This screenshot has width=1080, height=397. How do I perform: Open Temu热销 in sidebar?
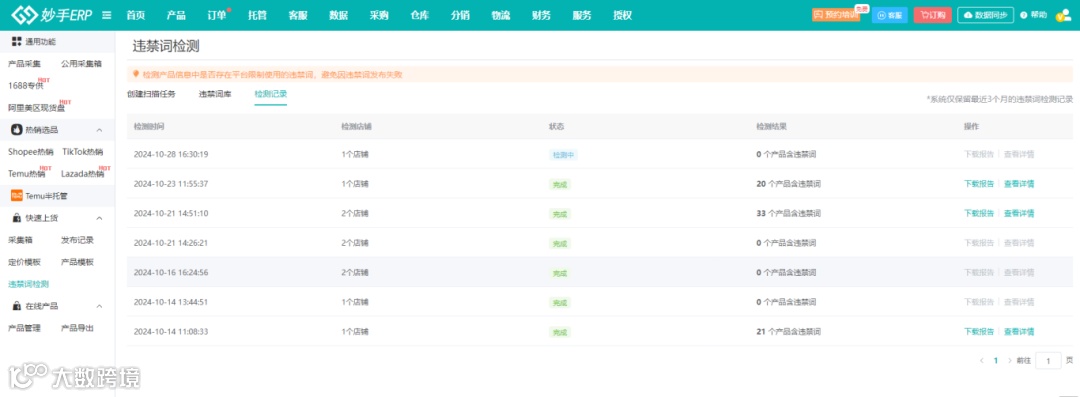click(x=26, y=174)
